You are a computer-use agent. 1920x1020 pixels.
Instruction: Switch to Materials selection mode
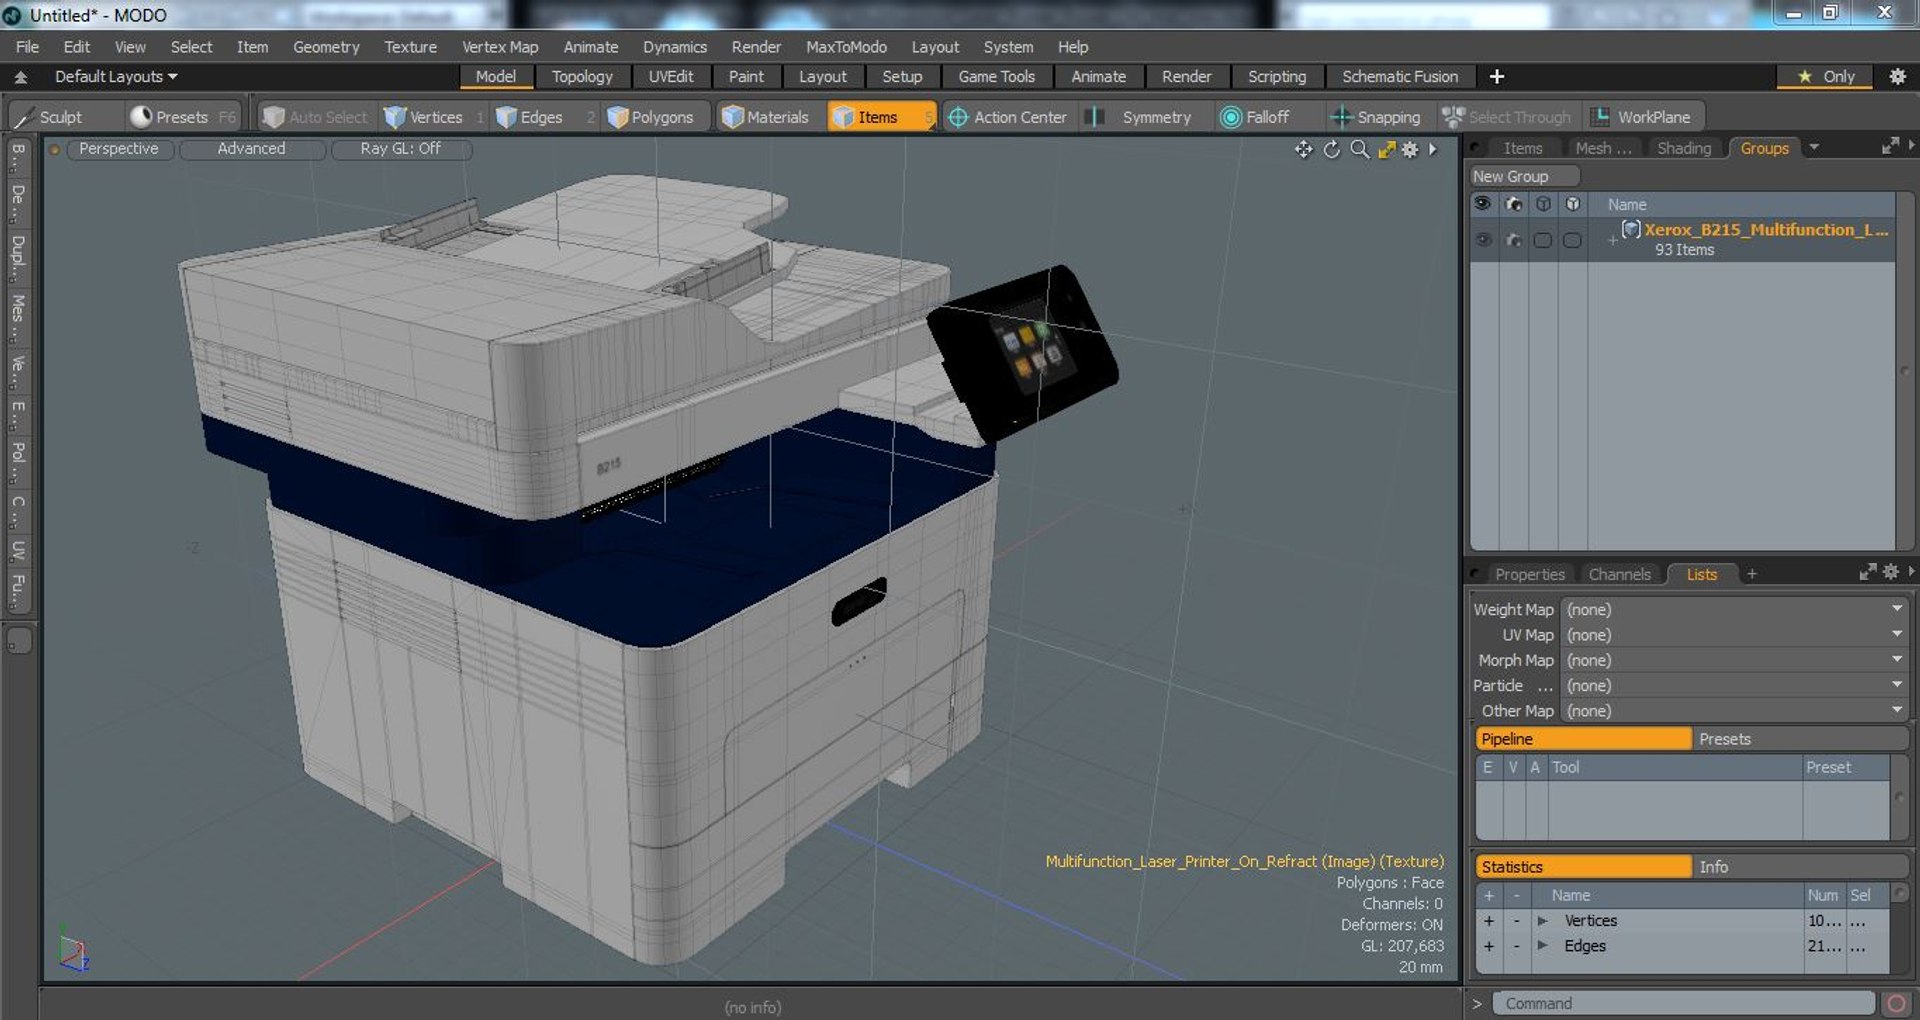(766, 117)
